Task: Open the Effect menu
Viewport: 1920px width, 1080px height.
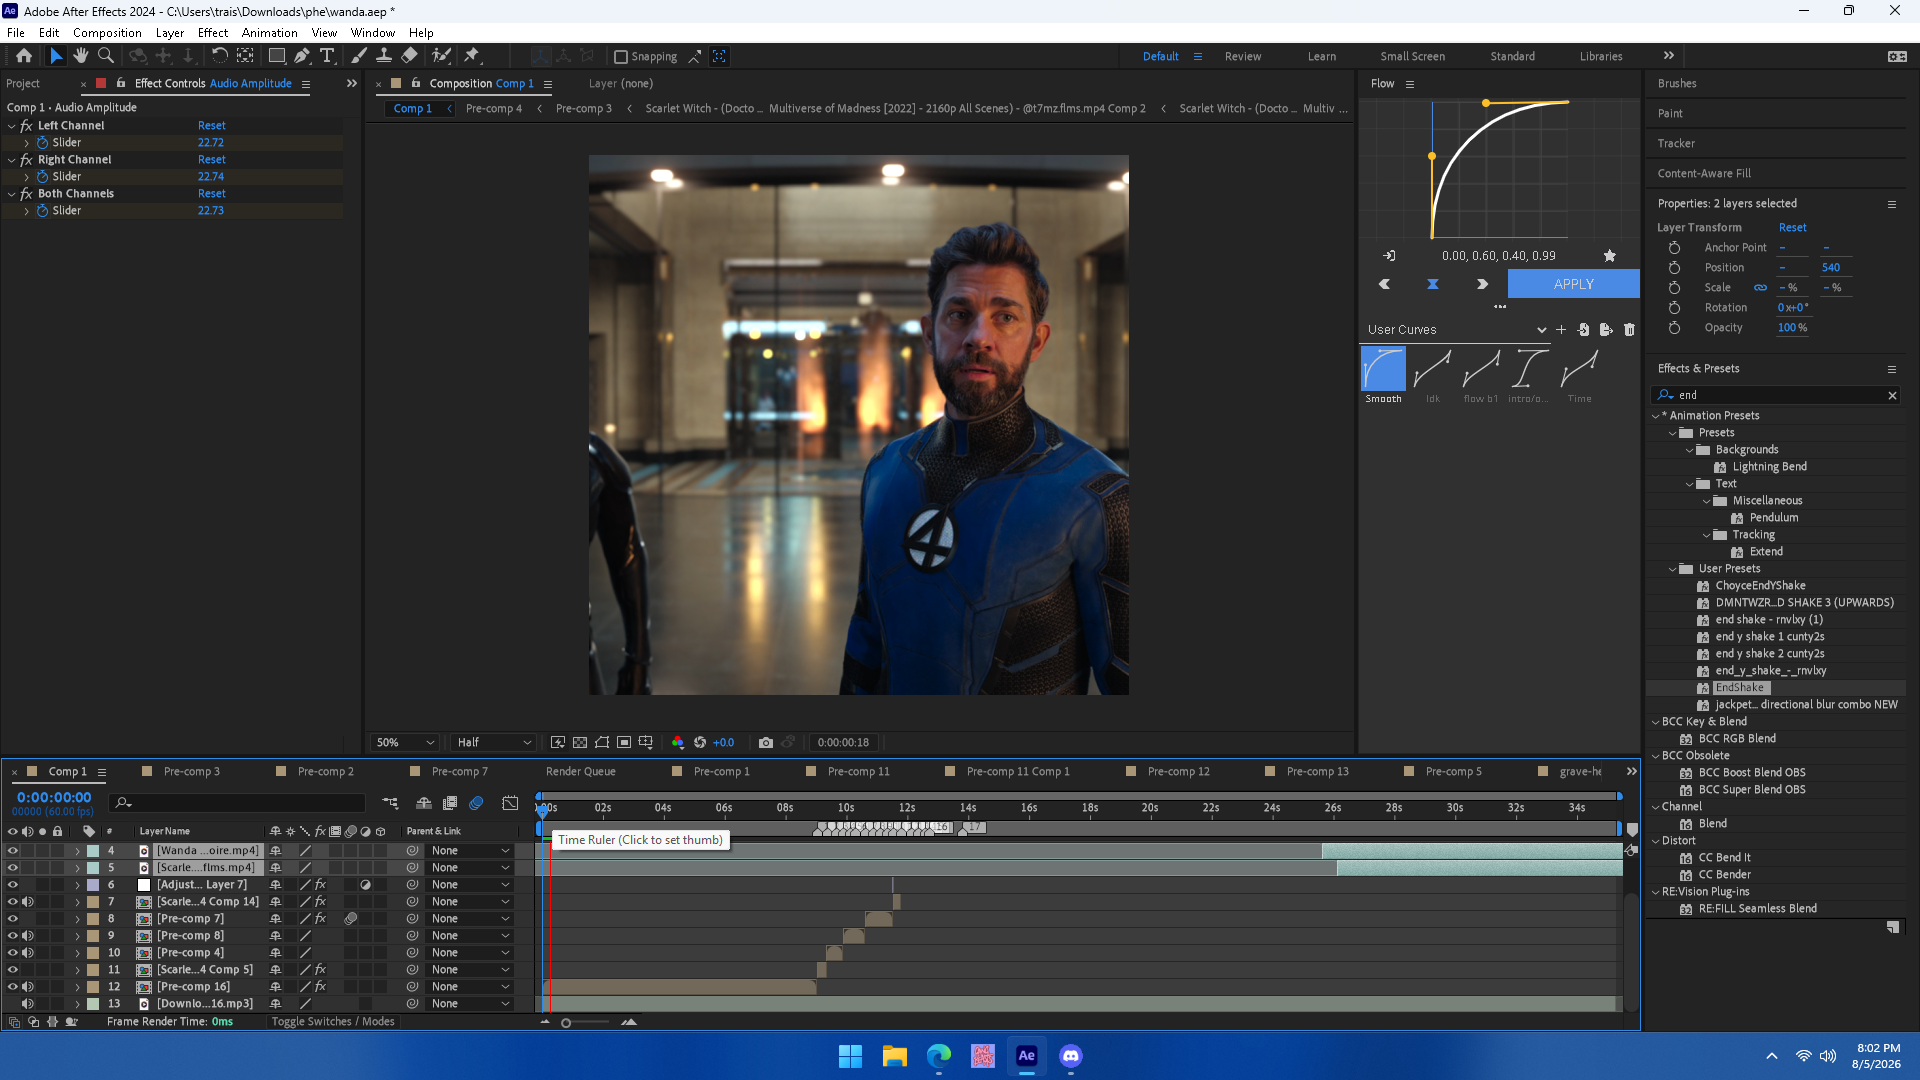Action: (x=213, y=33)
